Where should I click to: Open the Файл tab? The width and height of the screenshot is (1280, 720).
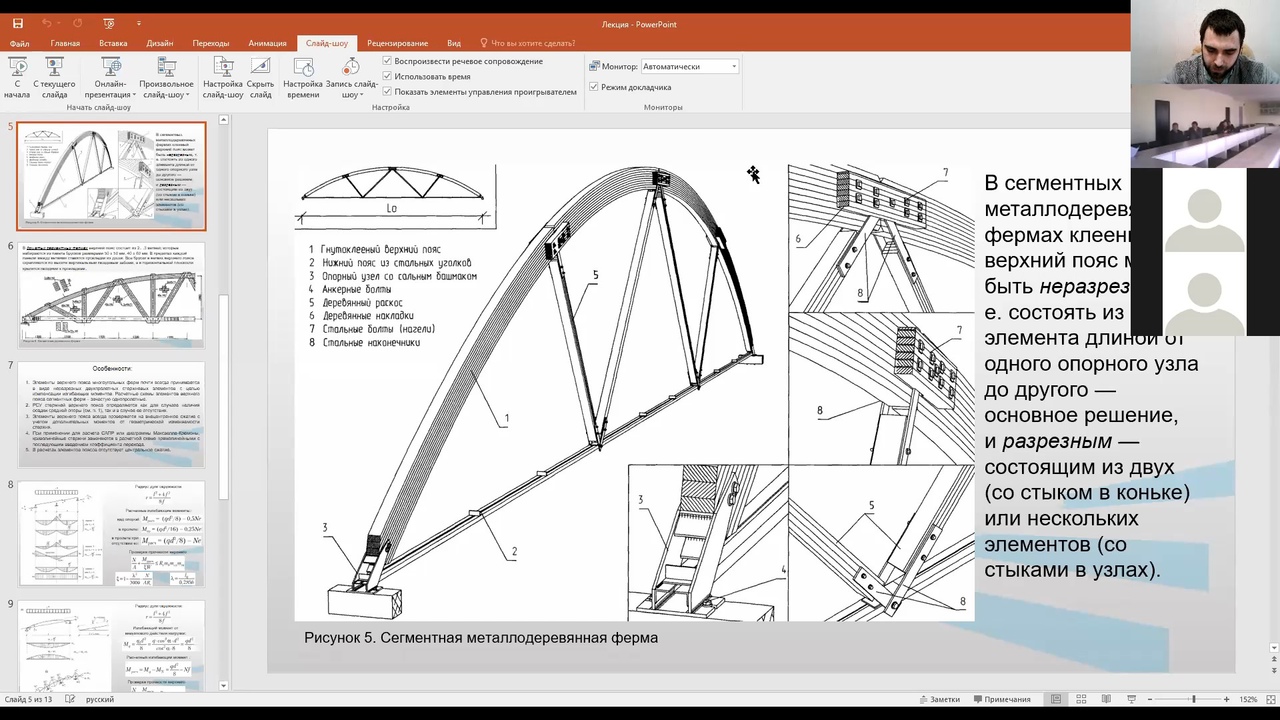click(x=20, y=44)
